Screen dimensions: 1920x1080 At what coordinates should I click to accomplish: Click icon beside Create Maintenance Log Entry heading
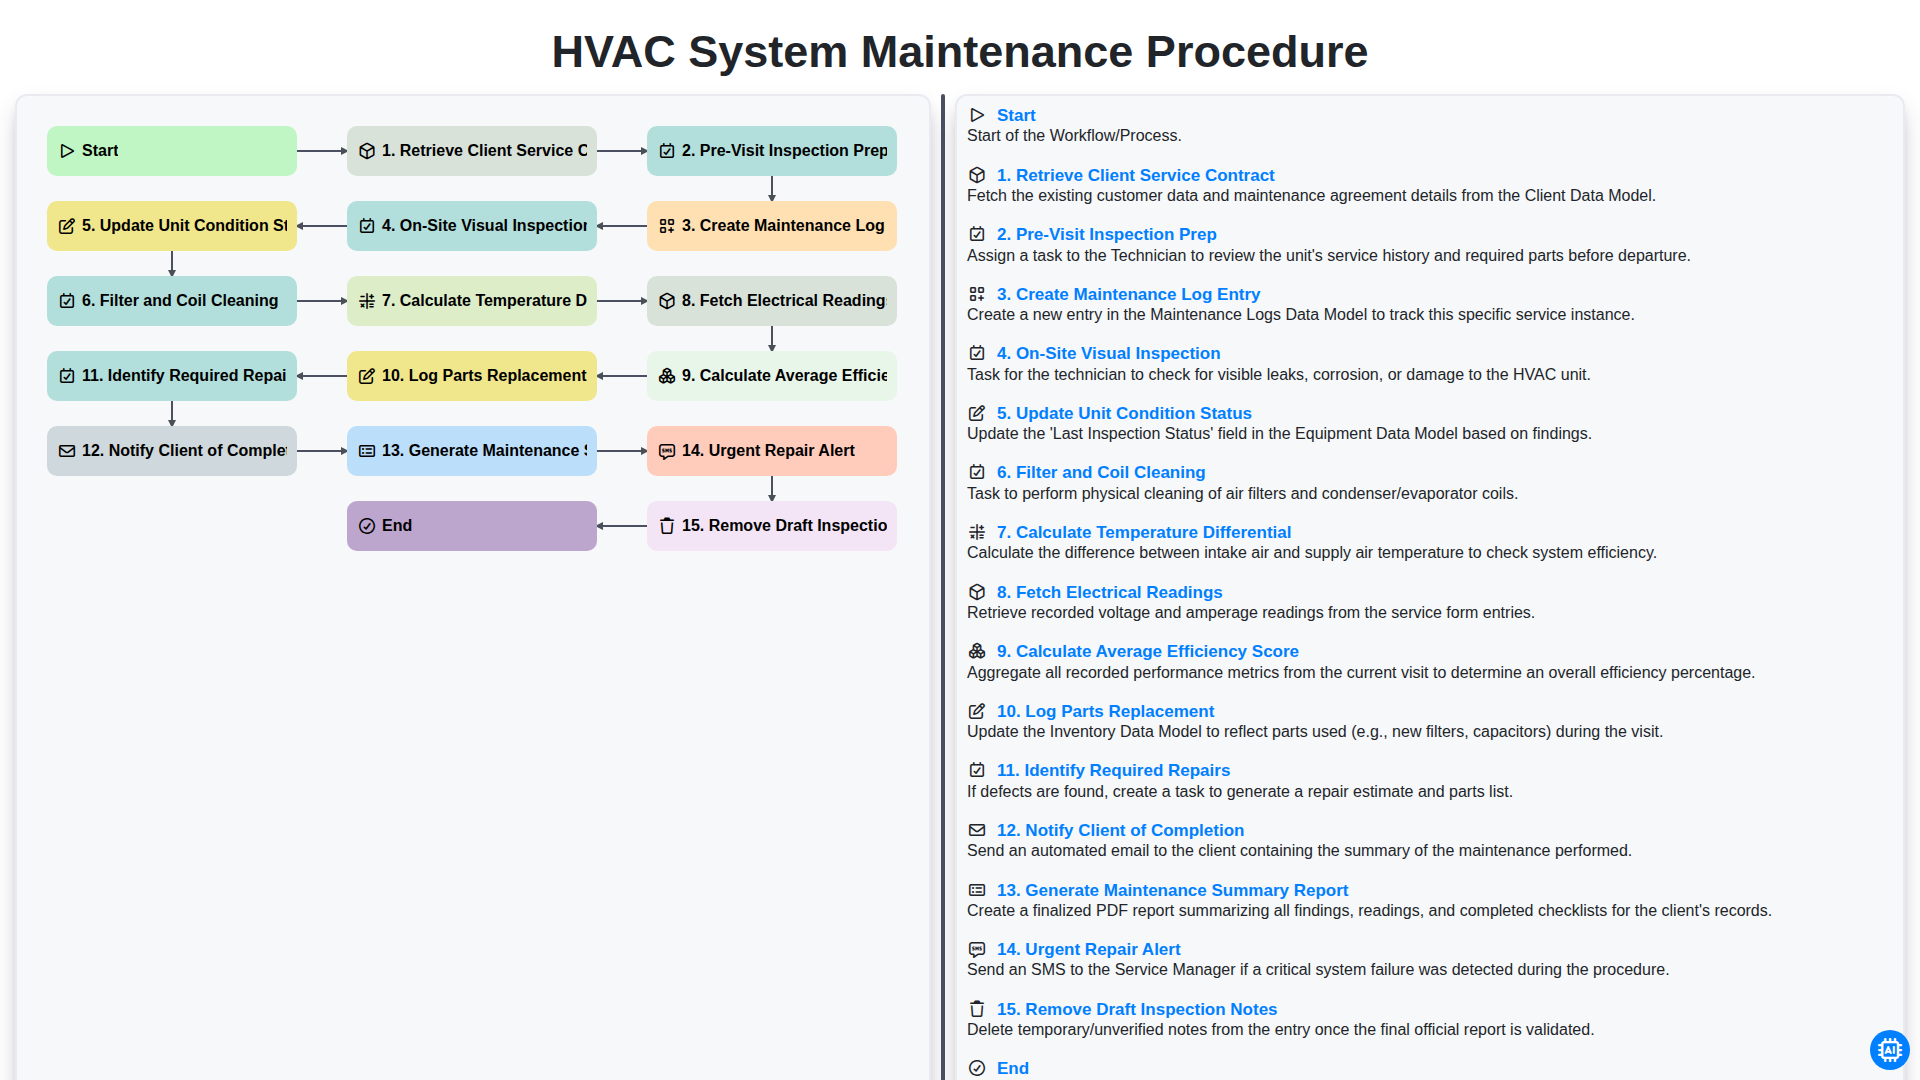coord(977,294)
